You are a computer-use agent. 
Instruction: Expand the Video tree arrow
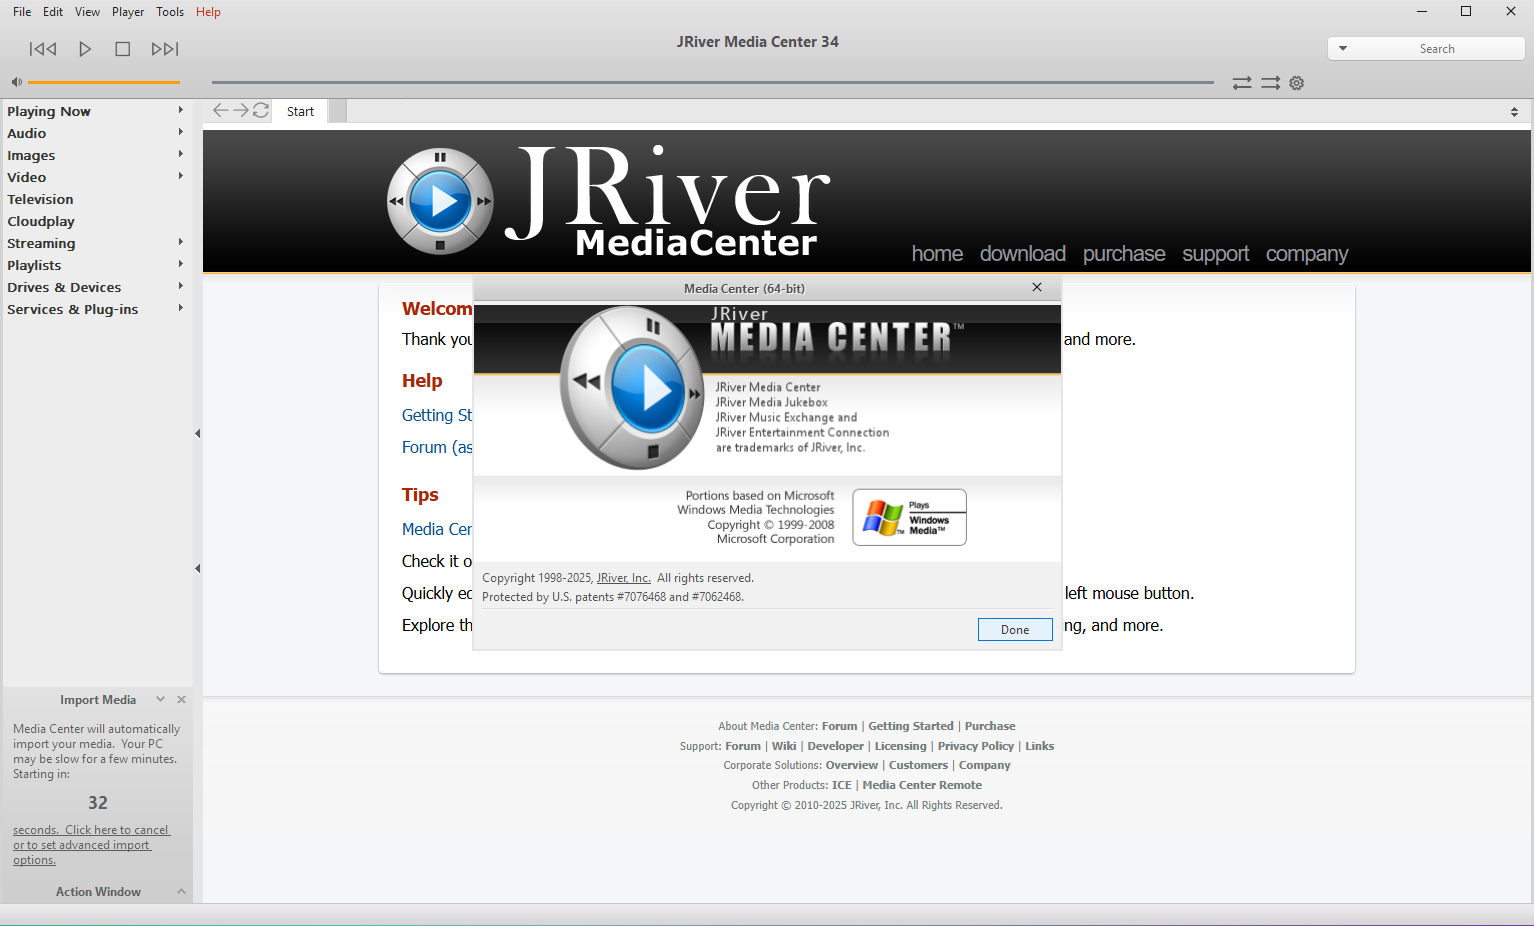pos(180,176)
